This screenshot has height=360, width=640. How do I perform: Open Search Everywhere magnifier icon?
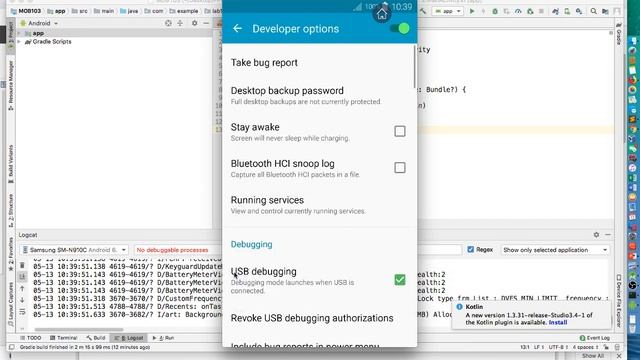click(x=593, y=11)
